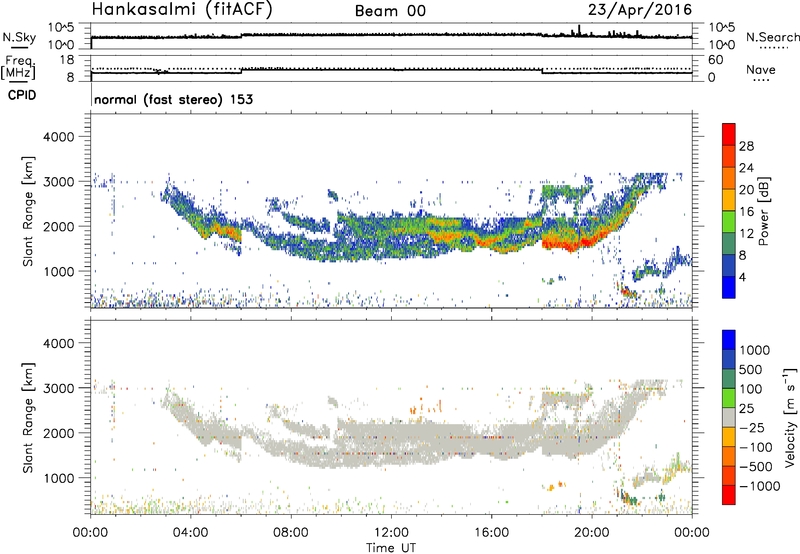Click the "Velocity [m s-1]" colorbar title
Viewport: 800px width, 554px height.
tap(790, 417)
